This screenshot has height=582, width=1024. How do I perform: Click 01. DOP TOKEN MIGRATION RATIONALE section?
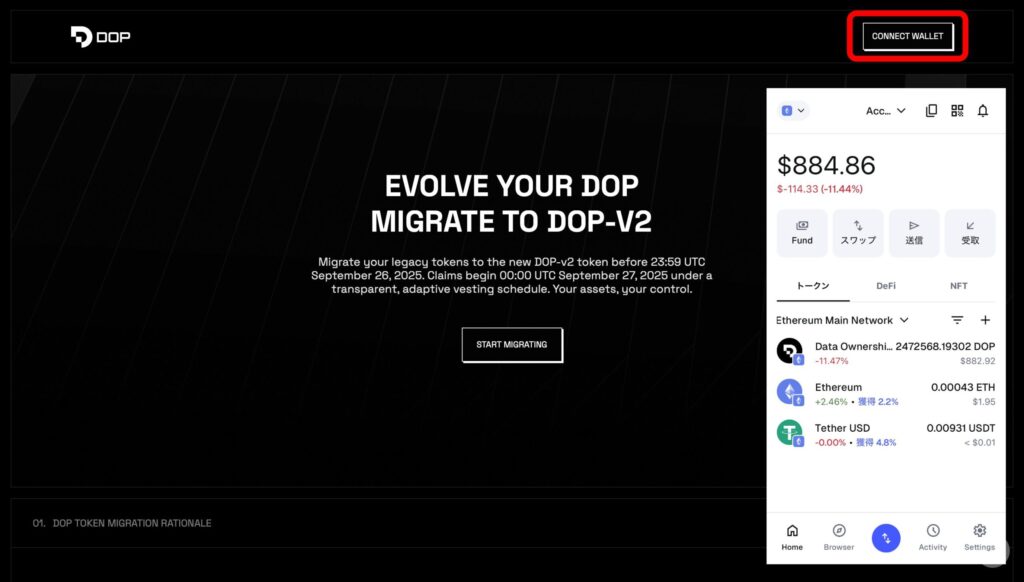(122, 523)
